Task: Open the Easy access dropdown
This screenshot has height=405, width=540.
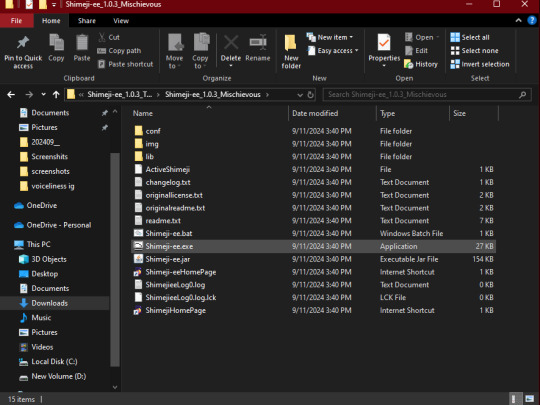Action: (333, 51)
